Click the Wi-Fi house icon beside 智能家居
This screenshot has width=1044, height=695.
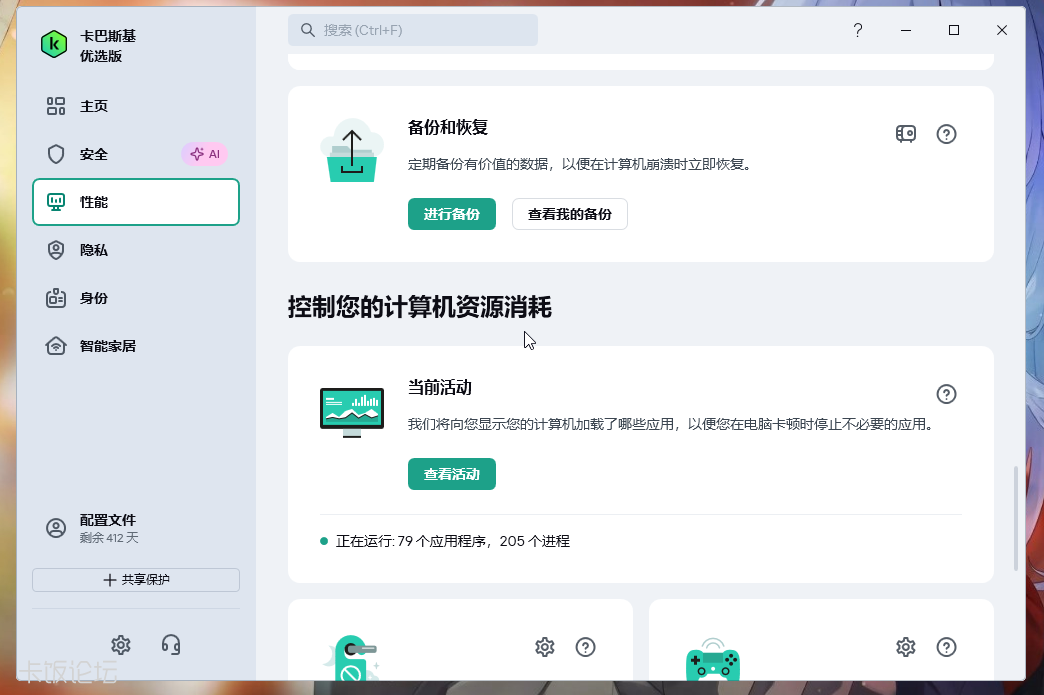(56, 346)
